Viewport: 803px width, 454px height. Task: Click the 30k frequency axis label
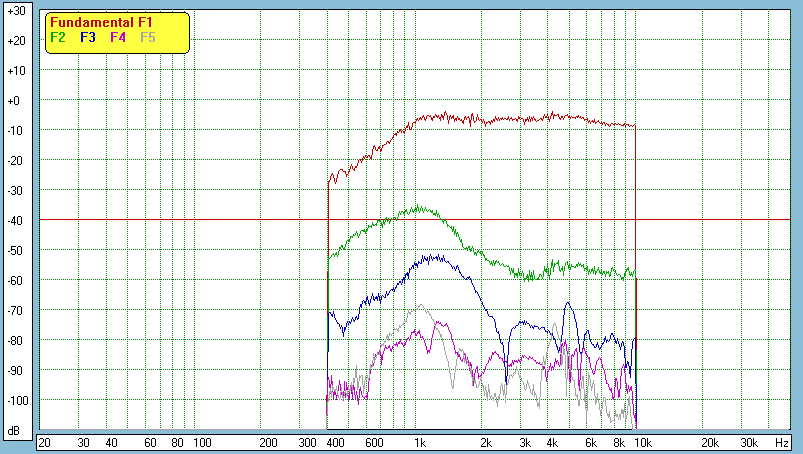click(748, 442)
